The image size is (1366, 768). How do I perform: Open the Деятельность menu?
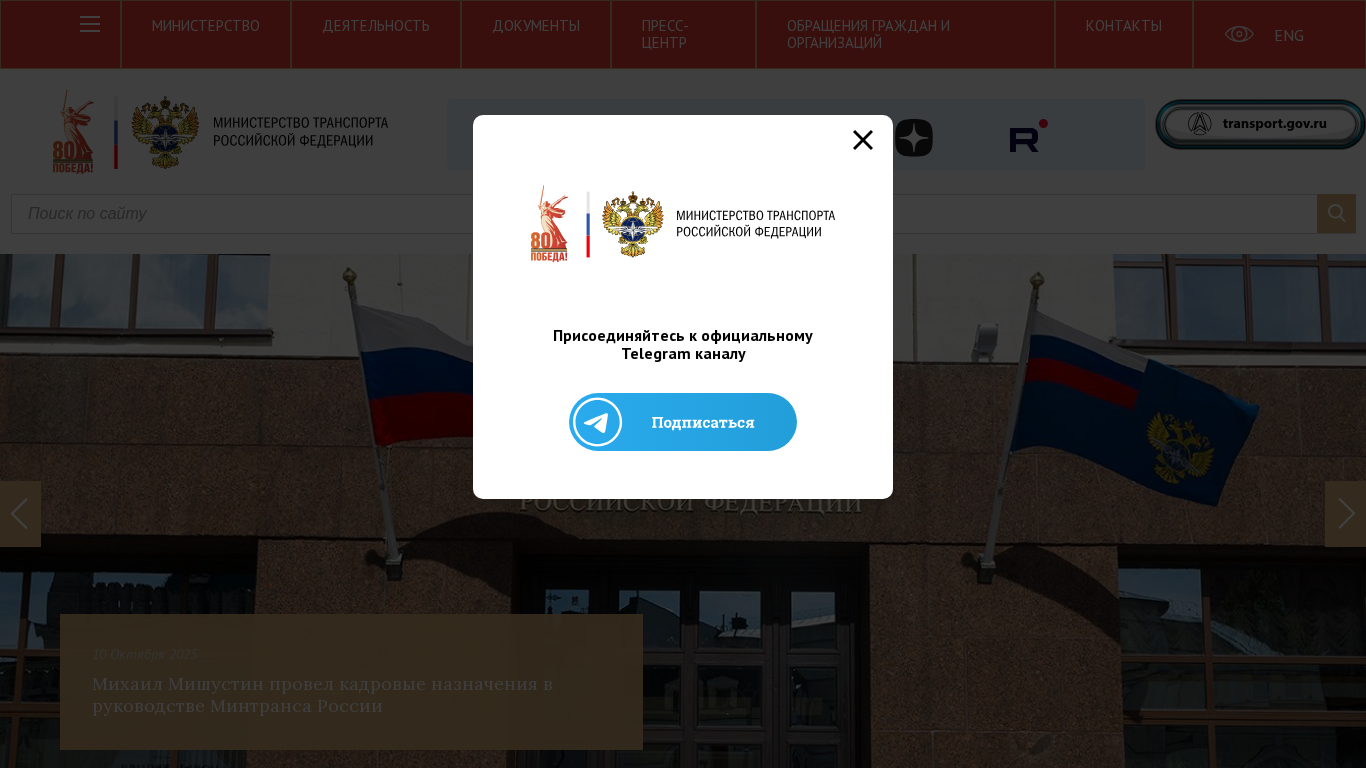coord(376,26)
